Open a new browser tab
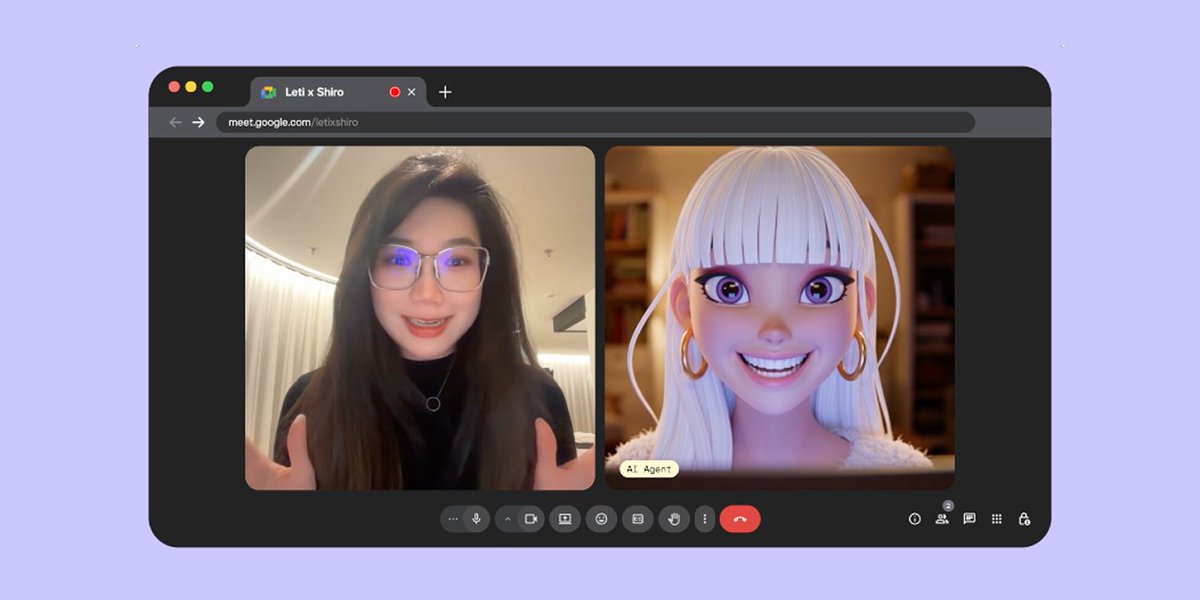Screen dimensions: 1200x600 [x=445, y=92]
